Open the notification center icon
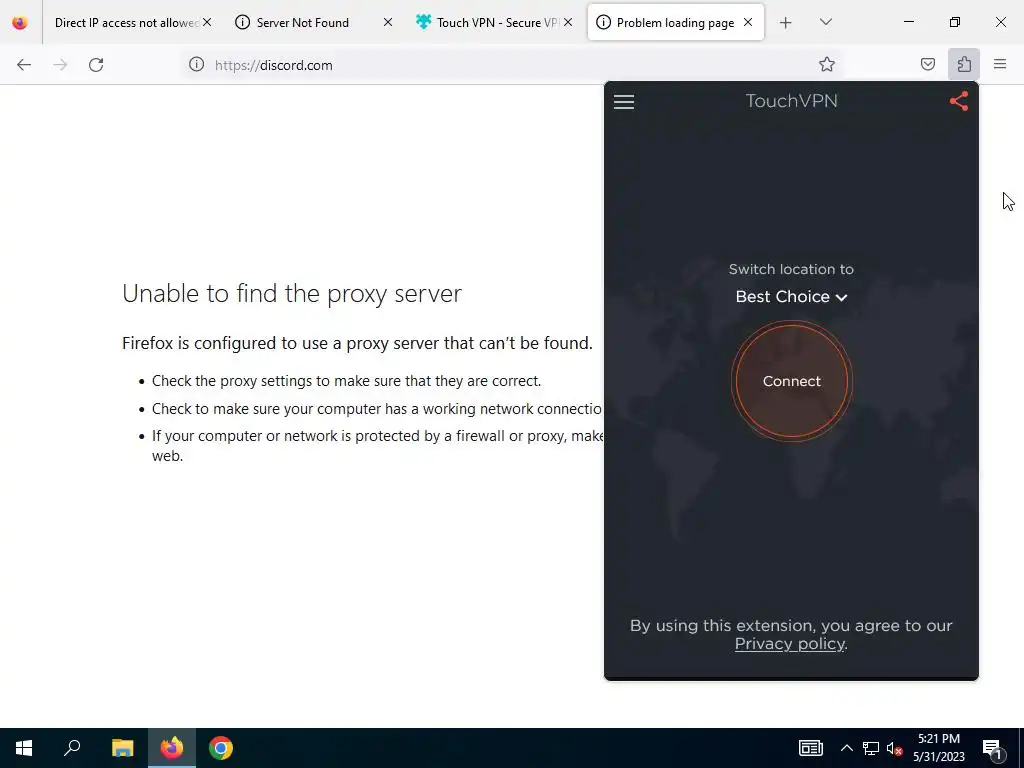Screen dimensions: 1024x768 tap(992, 748)
